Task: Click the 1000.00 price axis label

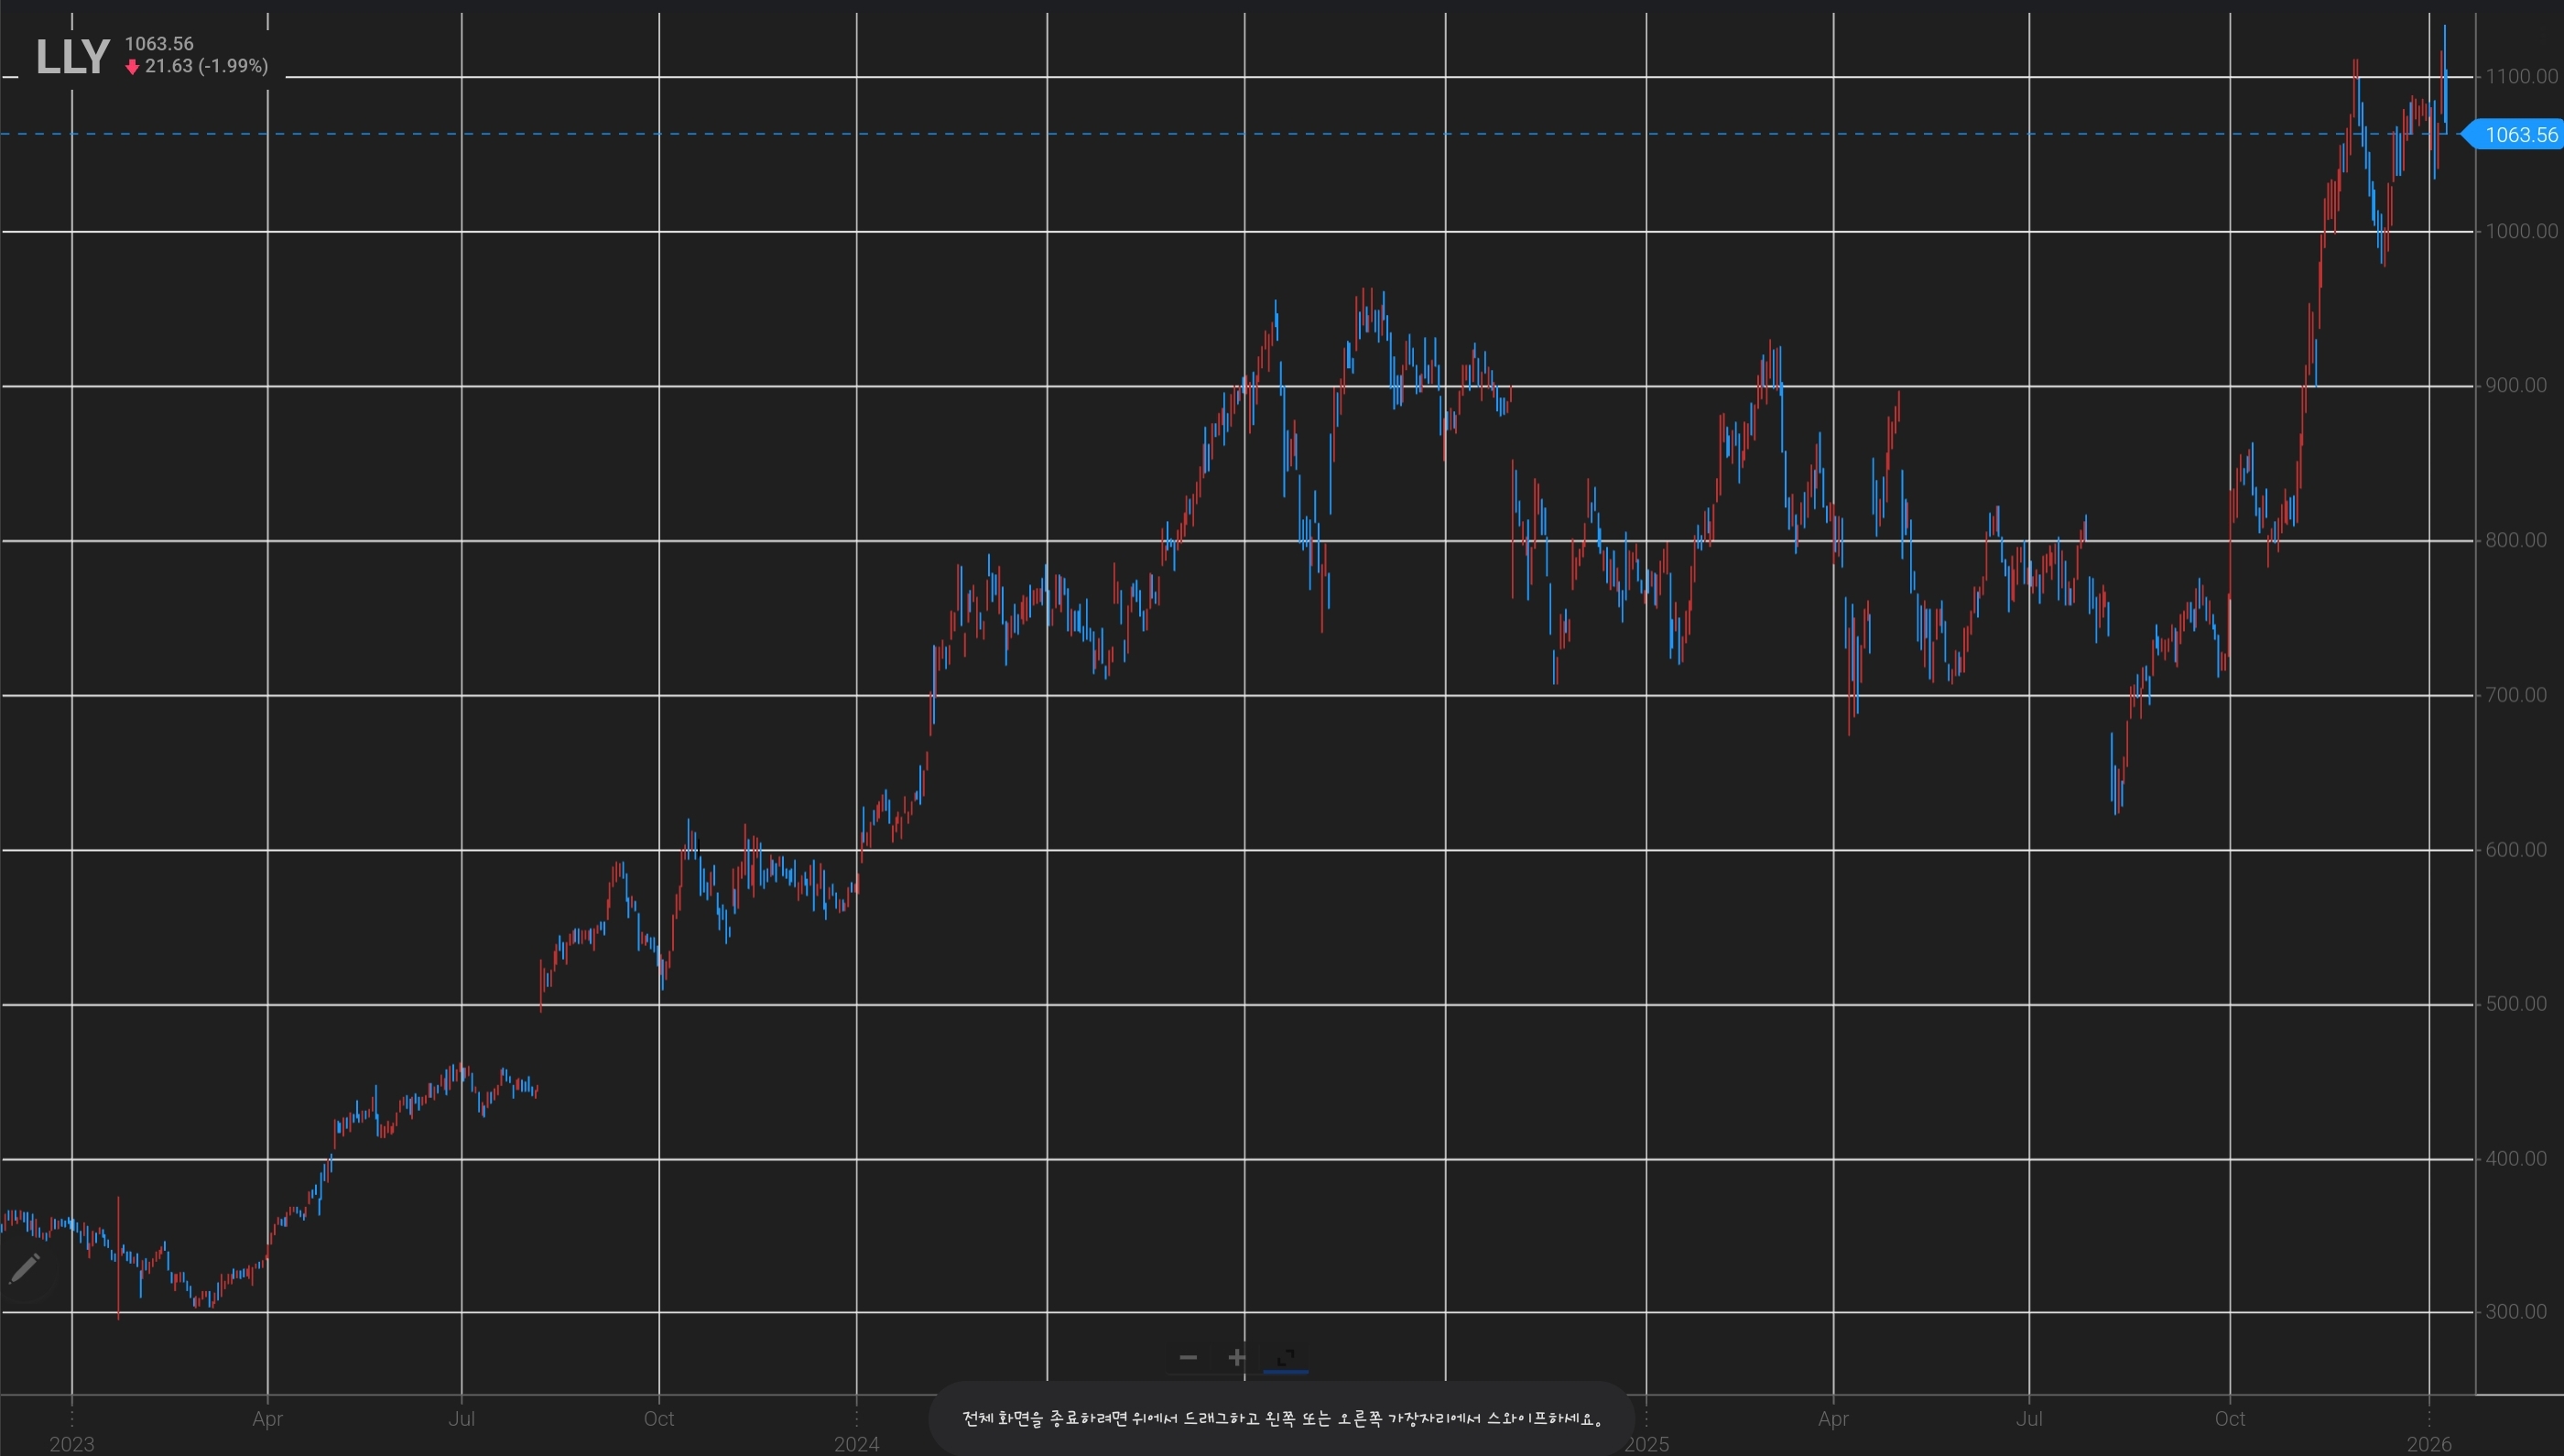Action: pos(2521,231)
